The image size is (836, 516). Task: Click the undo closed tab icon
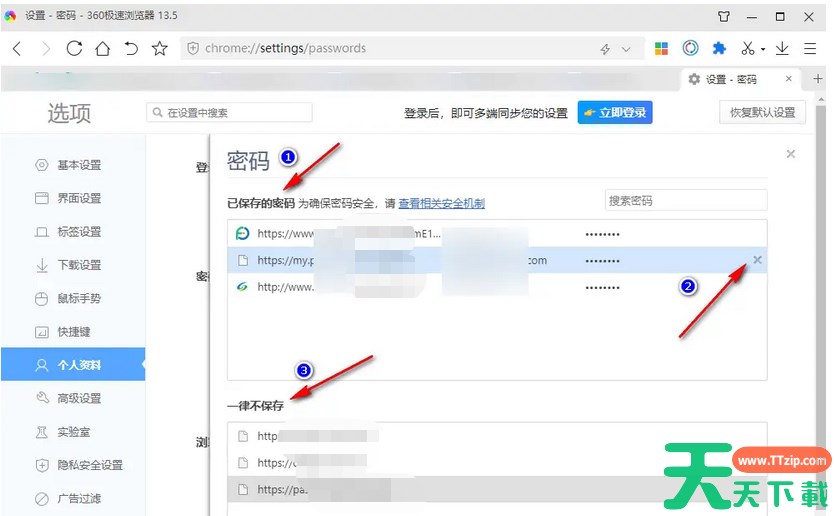point(130,48)
